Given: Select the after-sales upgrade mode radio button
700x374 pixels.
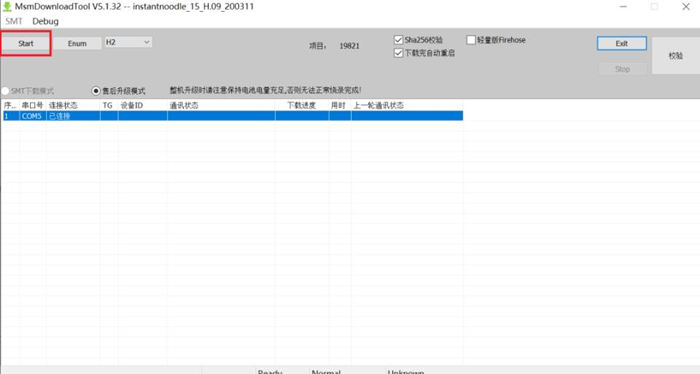Looking at the screenshot, I should pos(96,91).
